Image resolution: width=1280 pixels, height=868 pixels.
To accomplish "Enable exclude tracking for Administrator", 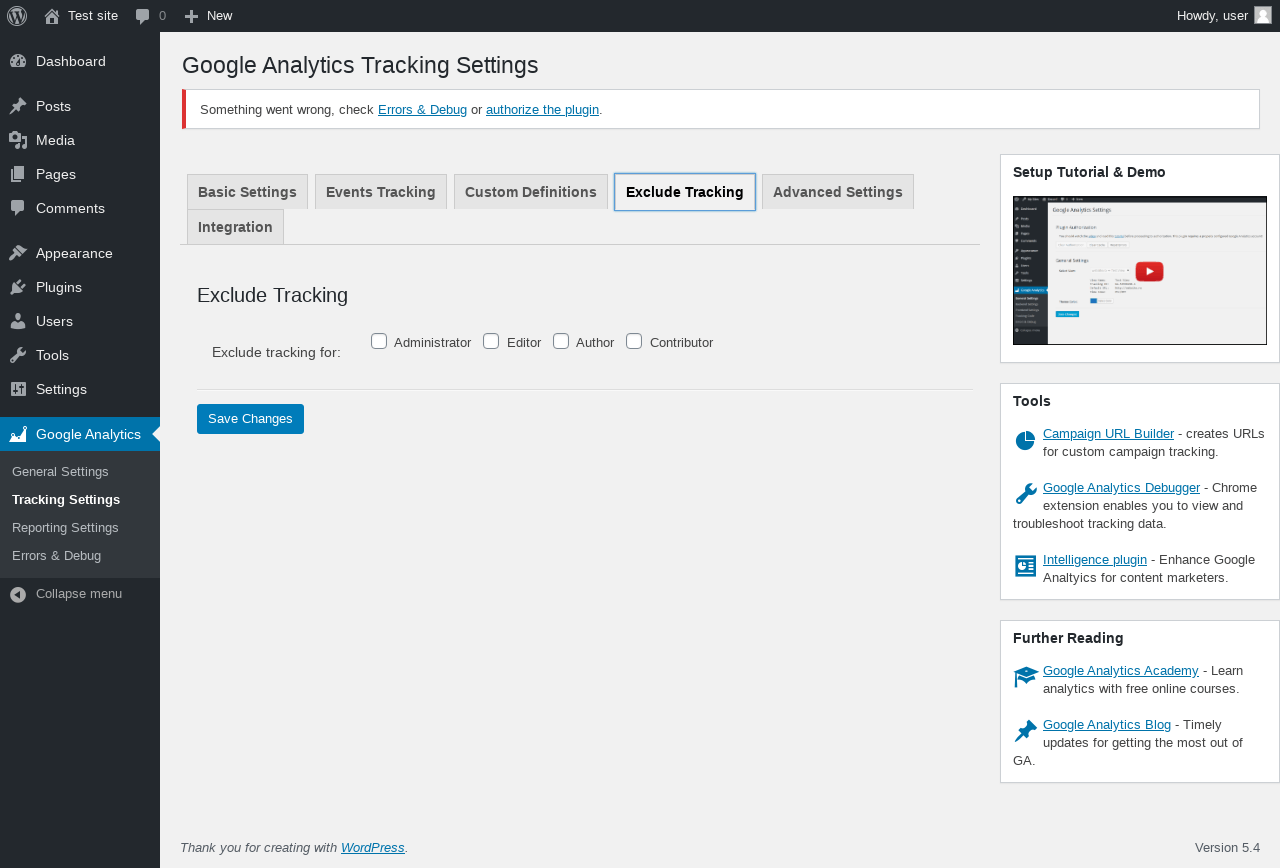I will [x=379, y=341].
